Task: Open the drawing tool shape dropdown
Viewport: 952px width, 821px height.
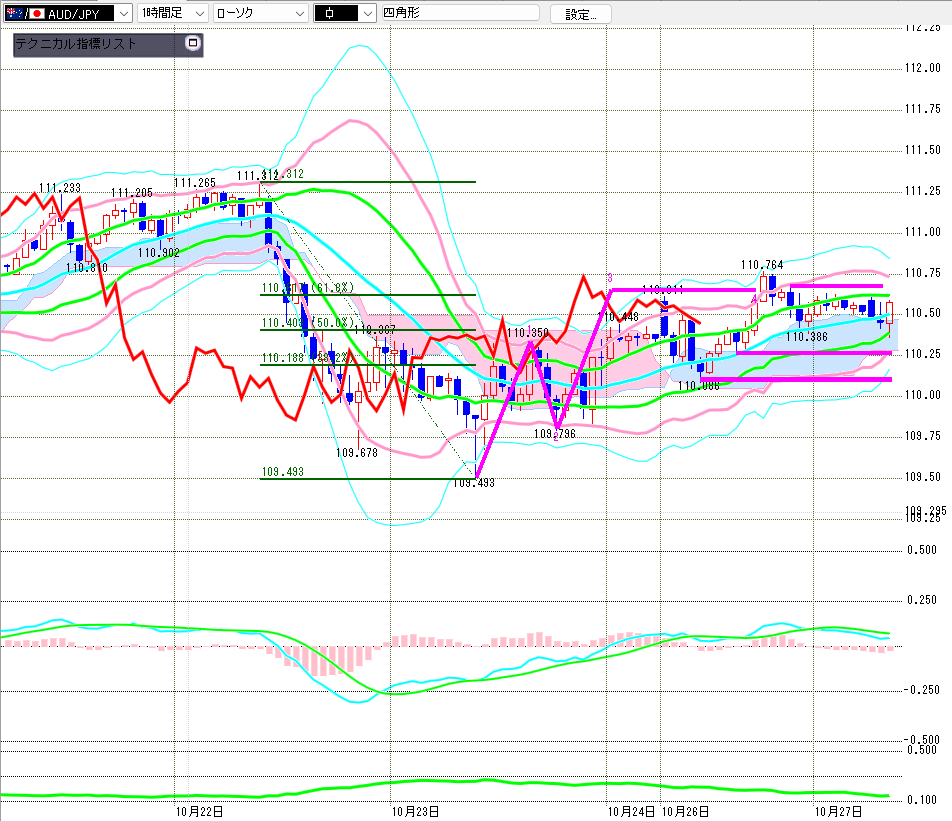Action: (344, 13)
